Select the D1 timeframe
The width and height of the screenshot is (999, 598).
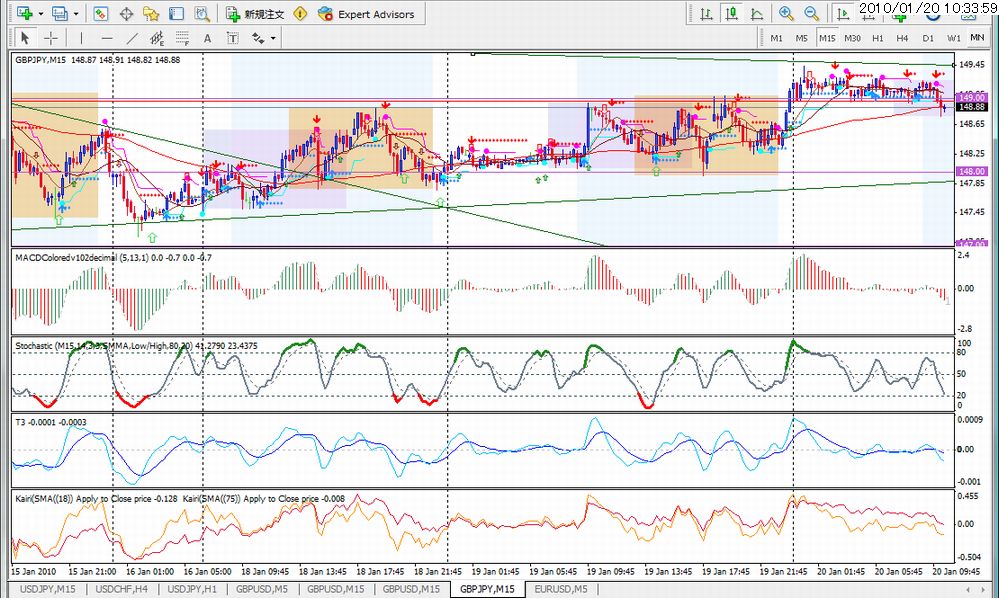[x=928, y=38]
